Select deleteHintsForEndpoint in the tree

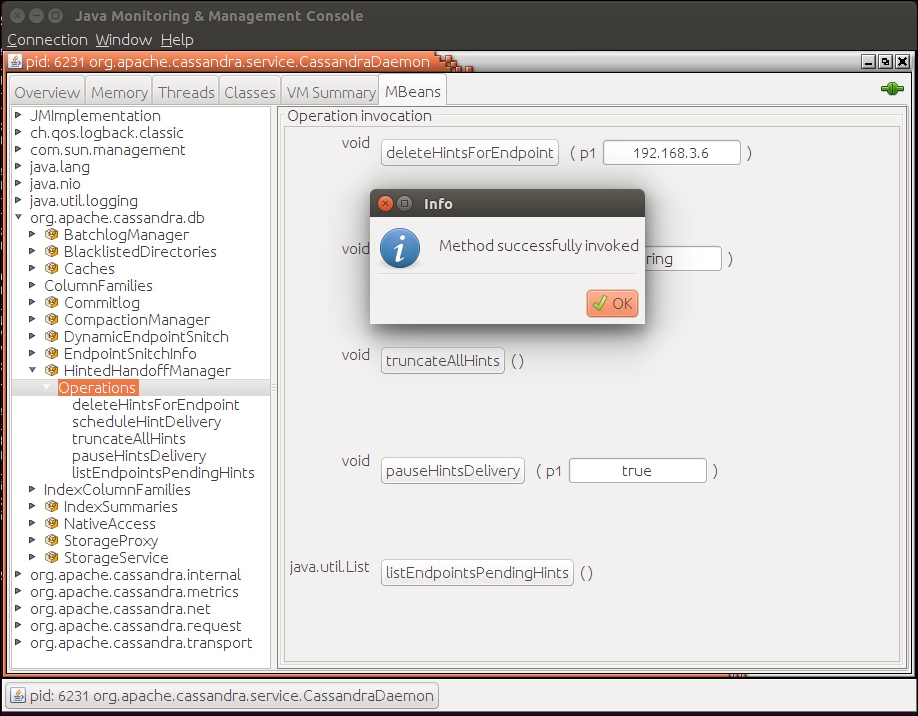click(156, 405)
